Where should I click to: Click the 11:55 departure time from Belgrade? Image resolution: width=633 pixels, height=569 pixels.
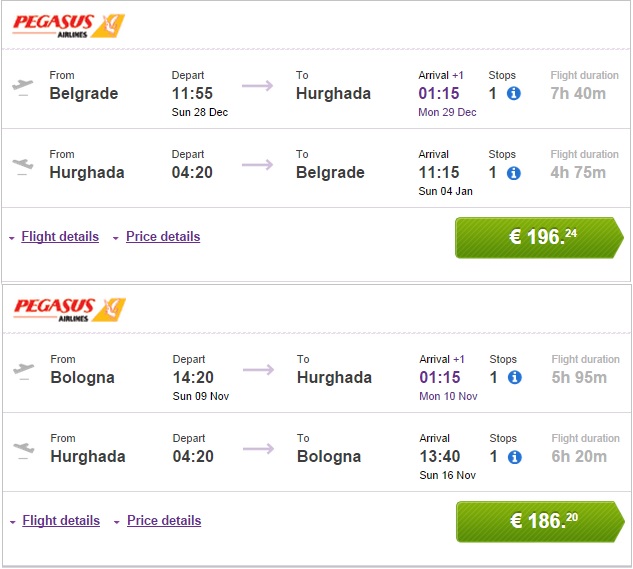(x=193, y=94)
